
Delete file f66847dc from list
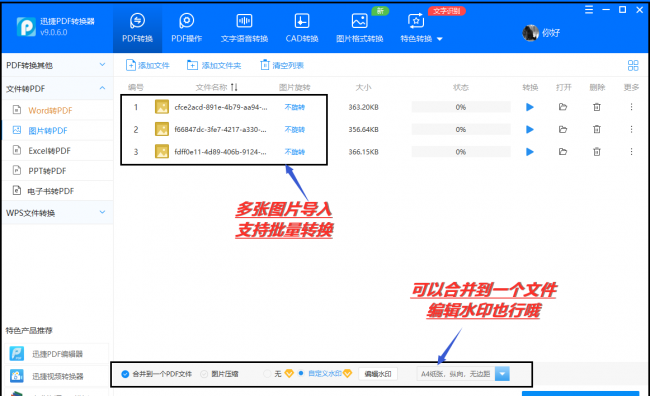(x=597, y=129)
